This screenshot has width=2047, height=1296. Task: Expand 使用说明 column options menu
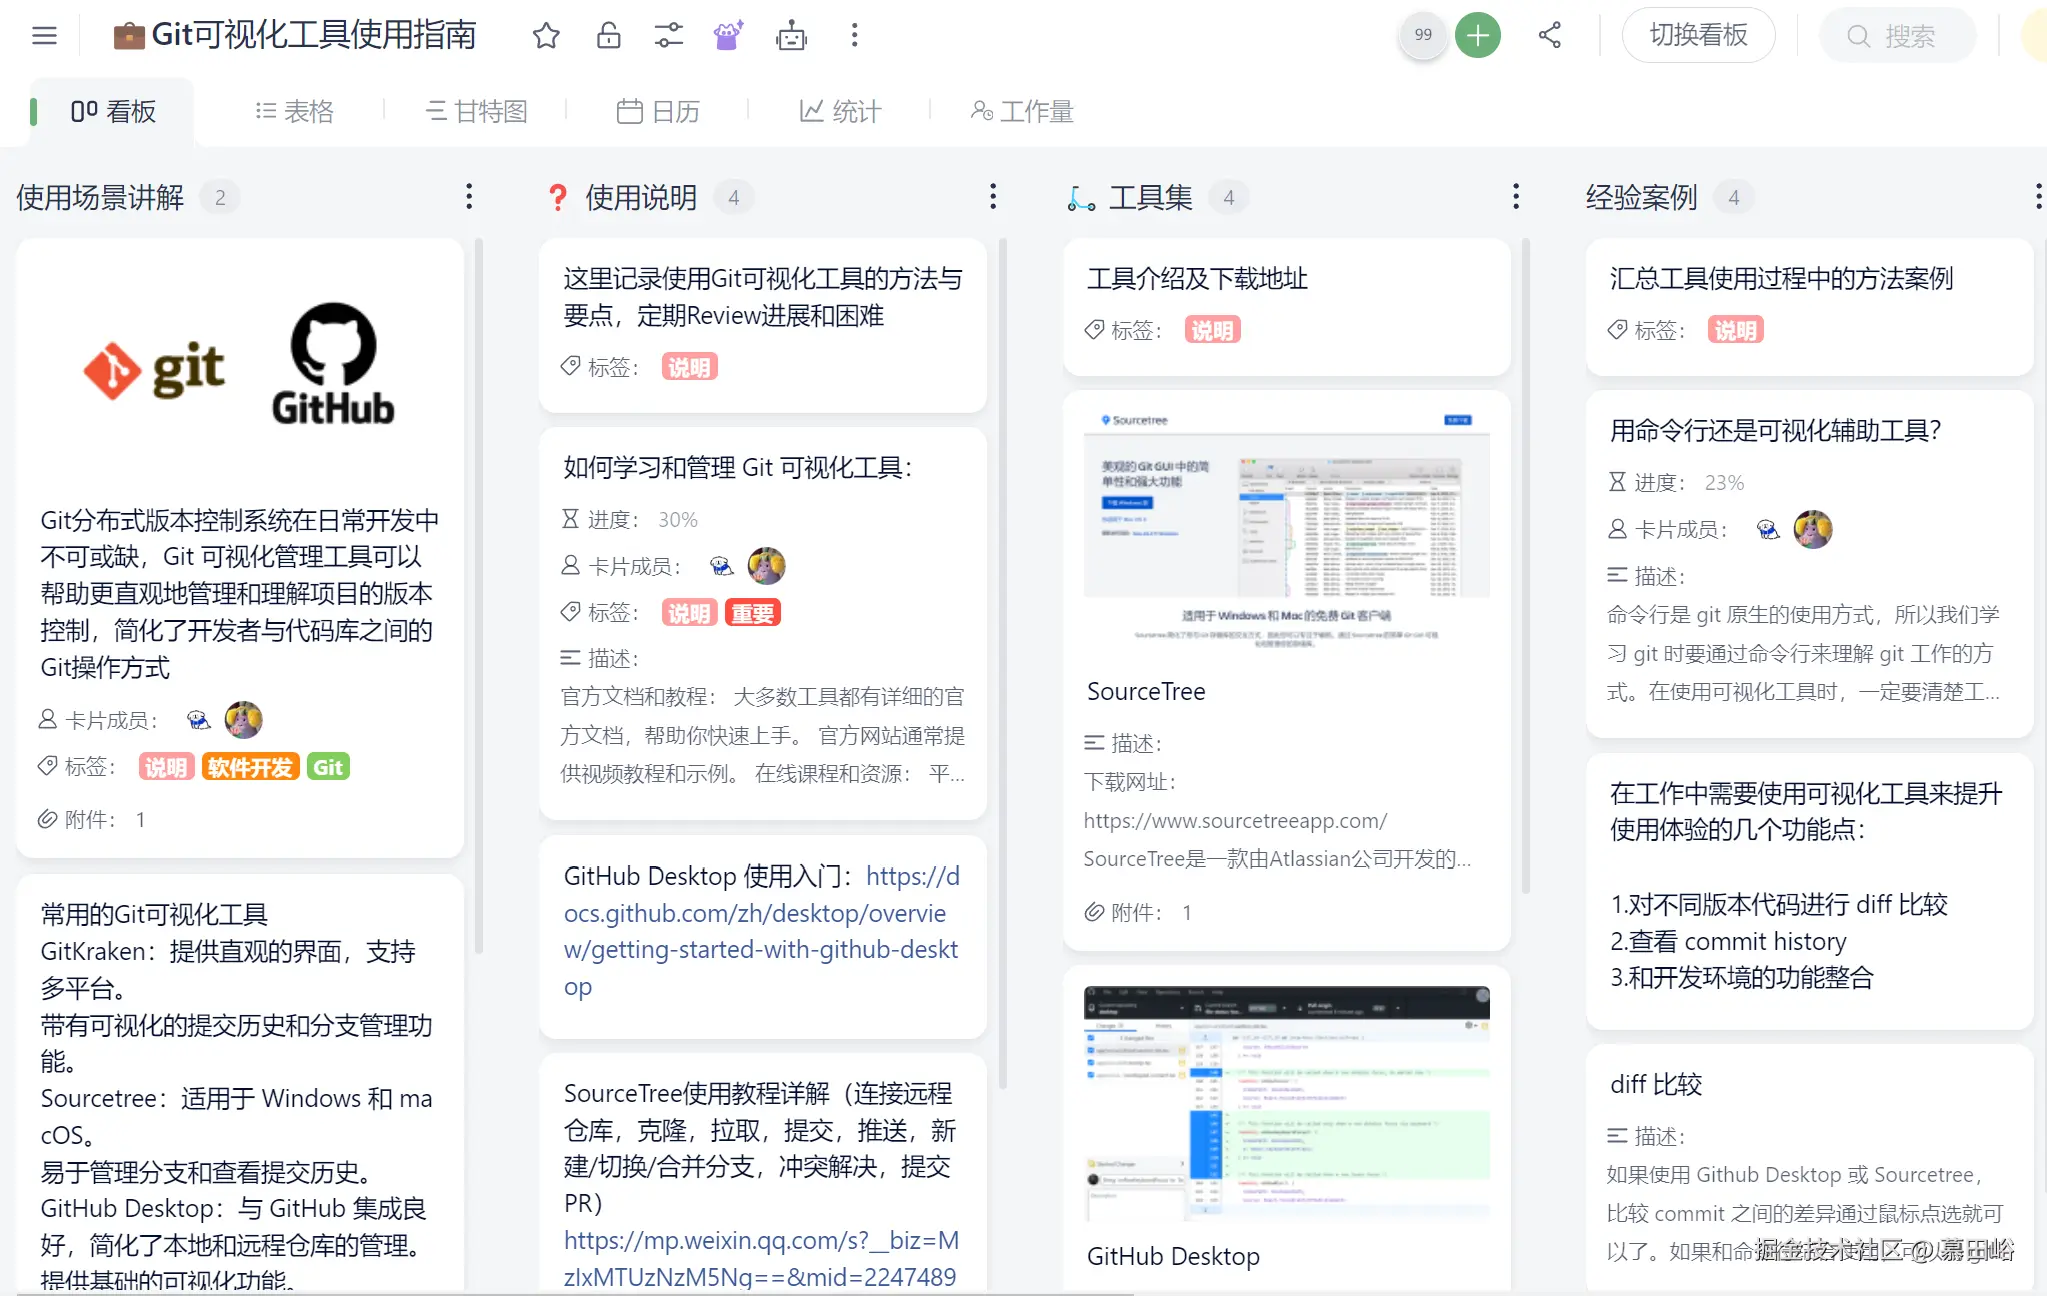pyautogui.click(x=993, y=197)
